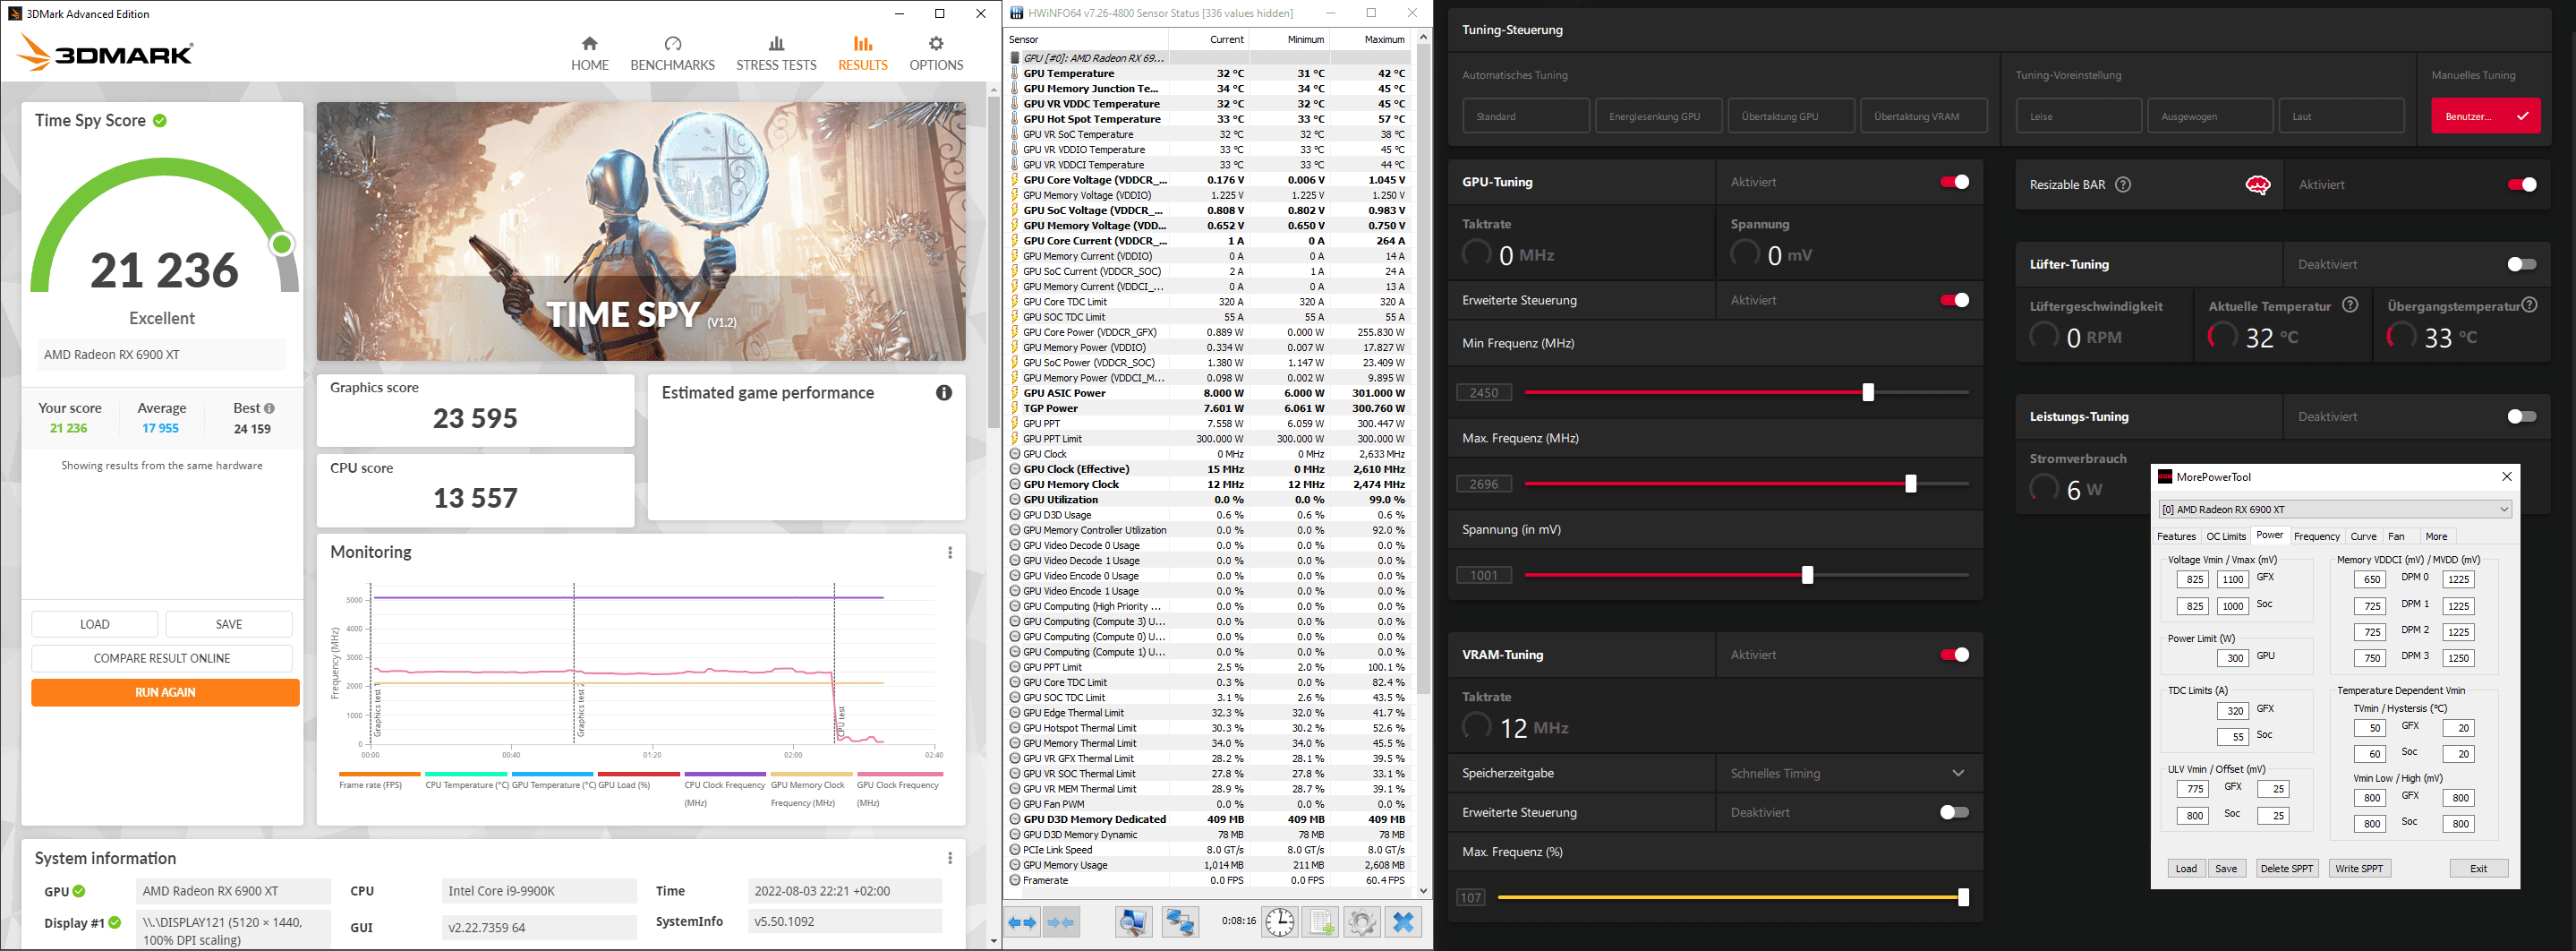This screenshot has width=2576, height=951.
Task: Select the Leise tuning preset
Action: [2078, 116]
